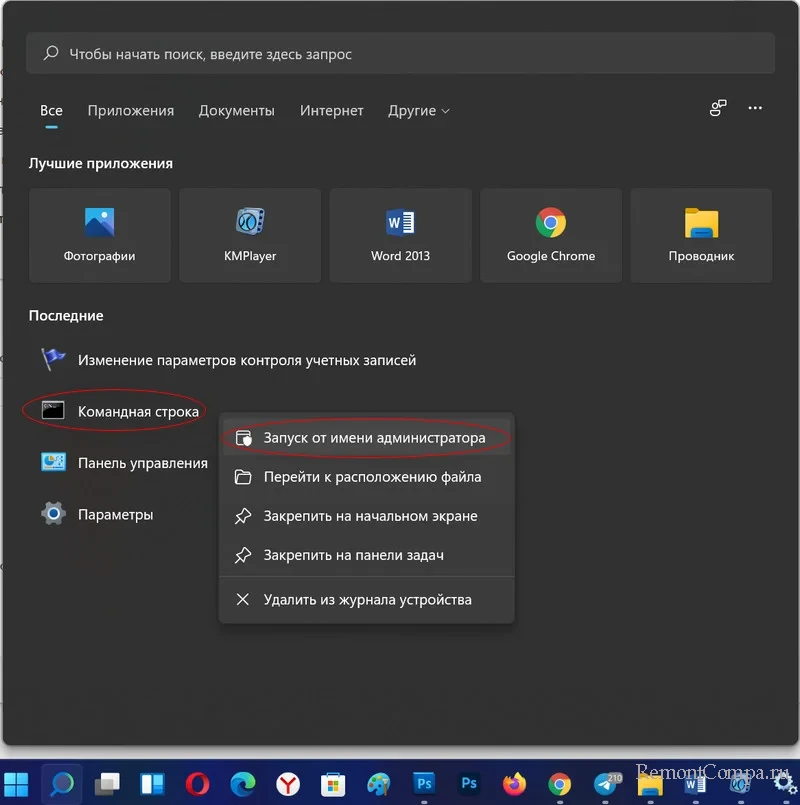Switch to the Документы tab
800x805 pixels.
236,111
